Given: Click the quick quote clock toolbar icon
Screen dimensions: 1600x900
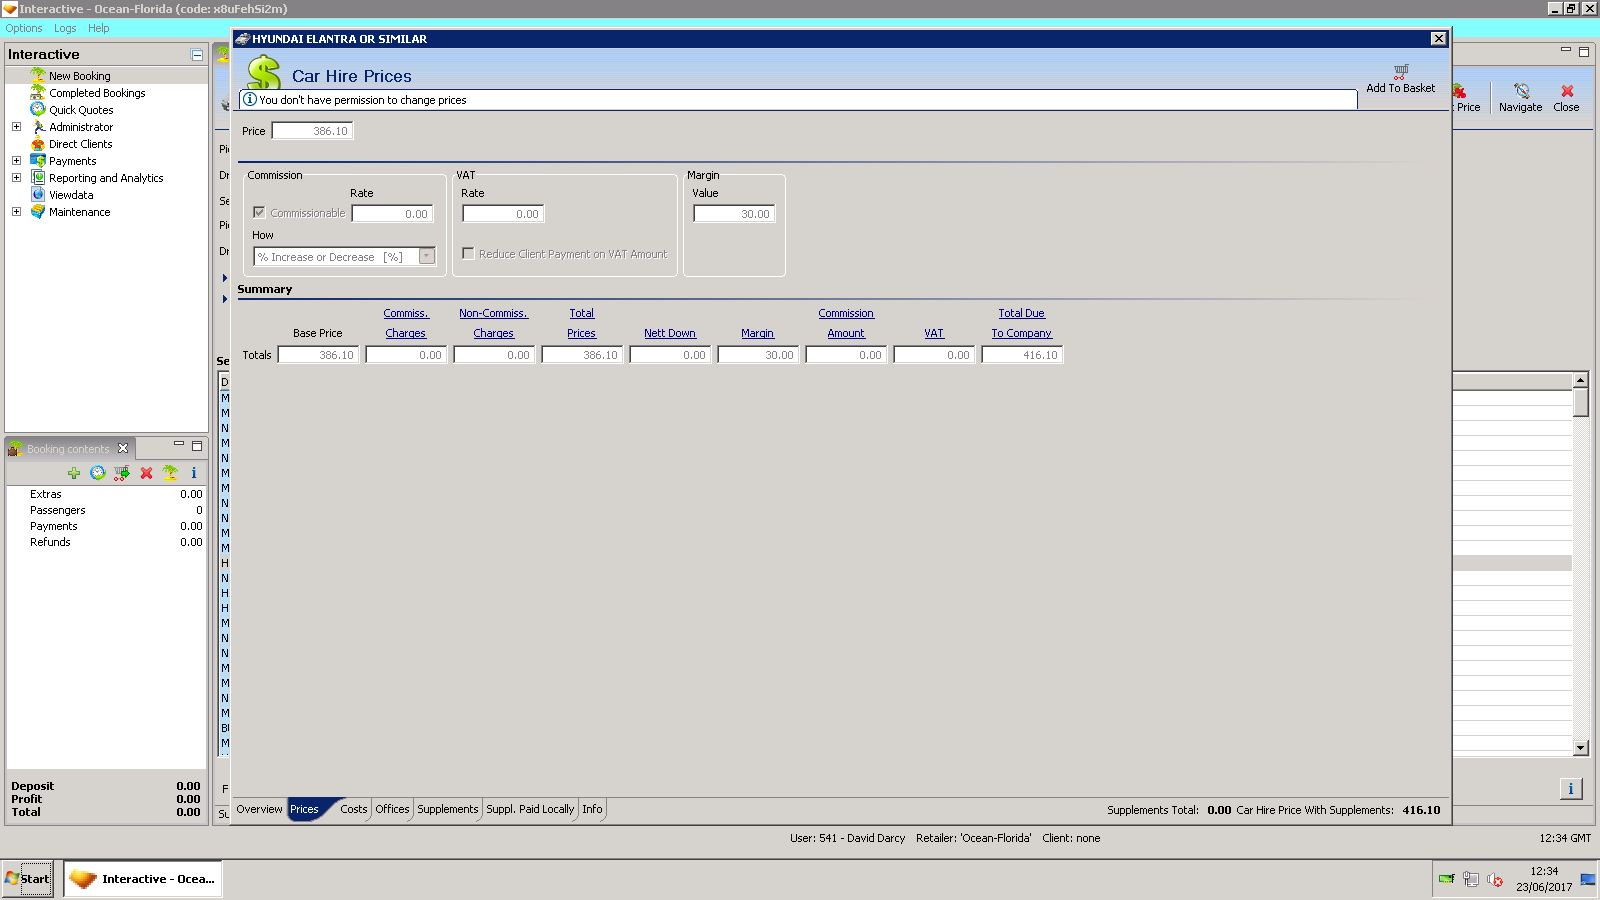Looking at the screenshot, I should [x=98, y=473].
